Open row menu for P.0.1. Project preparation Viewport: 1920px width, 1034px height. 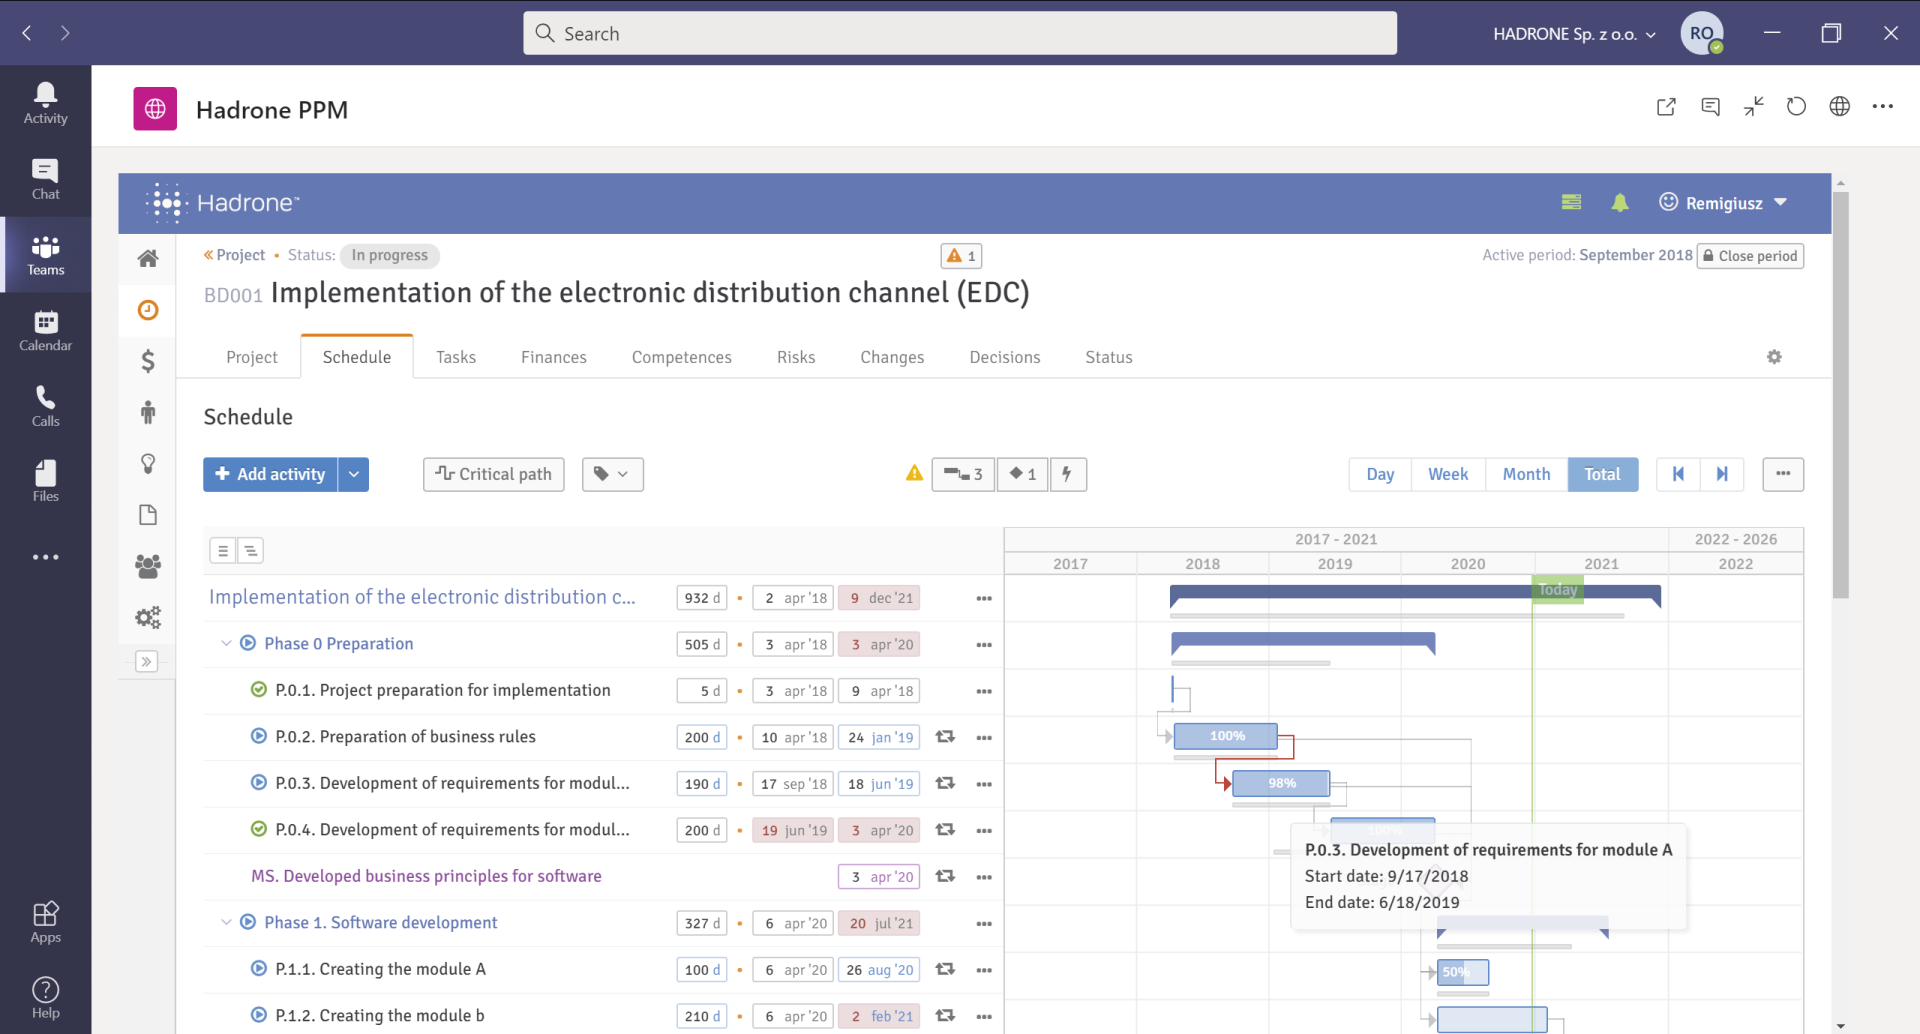[x=984, y=691]
